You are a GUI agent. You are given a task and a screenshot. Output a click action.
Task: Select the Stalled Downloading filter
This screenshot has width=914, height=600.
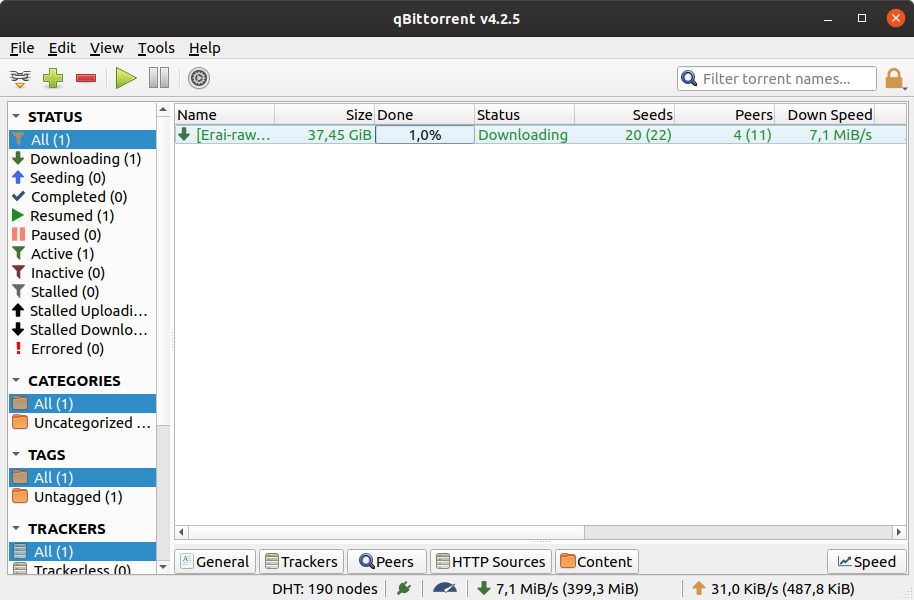(83, 329)
